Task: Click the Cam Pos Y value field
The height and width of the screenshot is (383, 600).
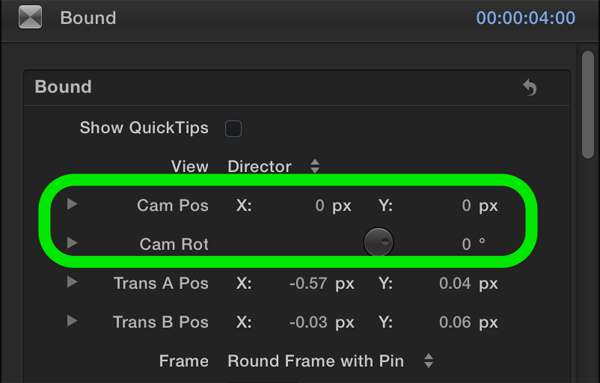Action: [466, 205]
